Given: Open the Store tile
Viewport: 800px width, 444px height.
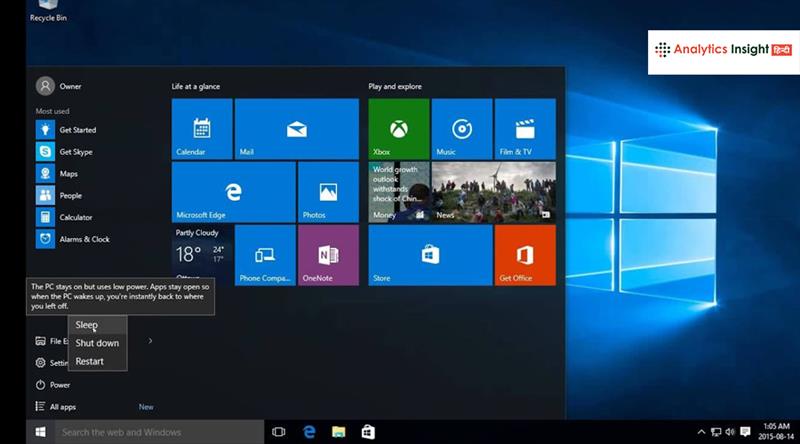Looking at the screenshot, I should pyautogui.click(x=430, y=255).
